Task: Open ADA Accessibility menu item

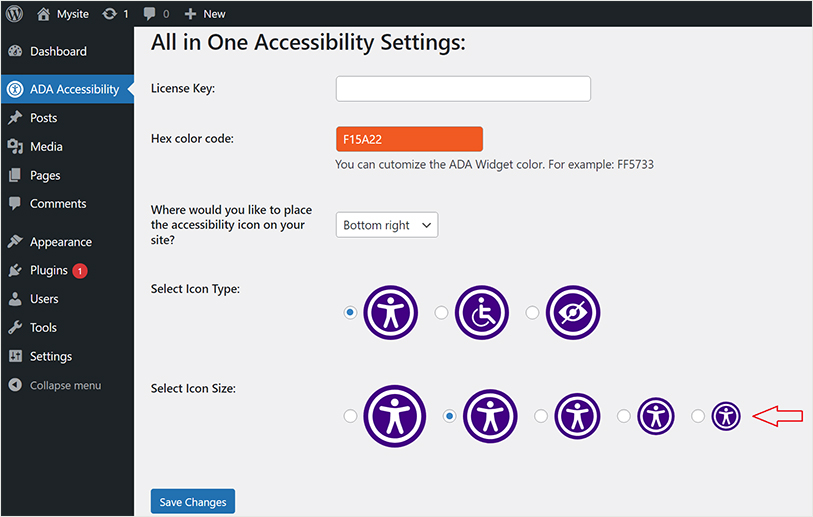Action: pos(67,89)
